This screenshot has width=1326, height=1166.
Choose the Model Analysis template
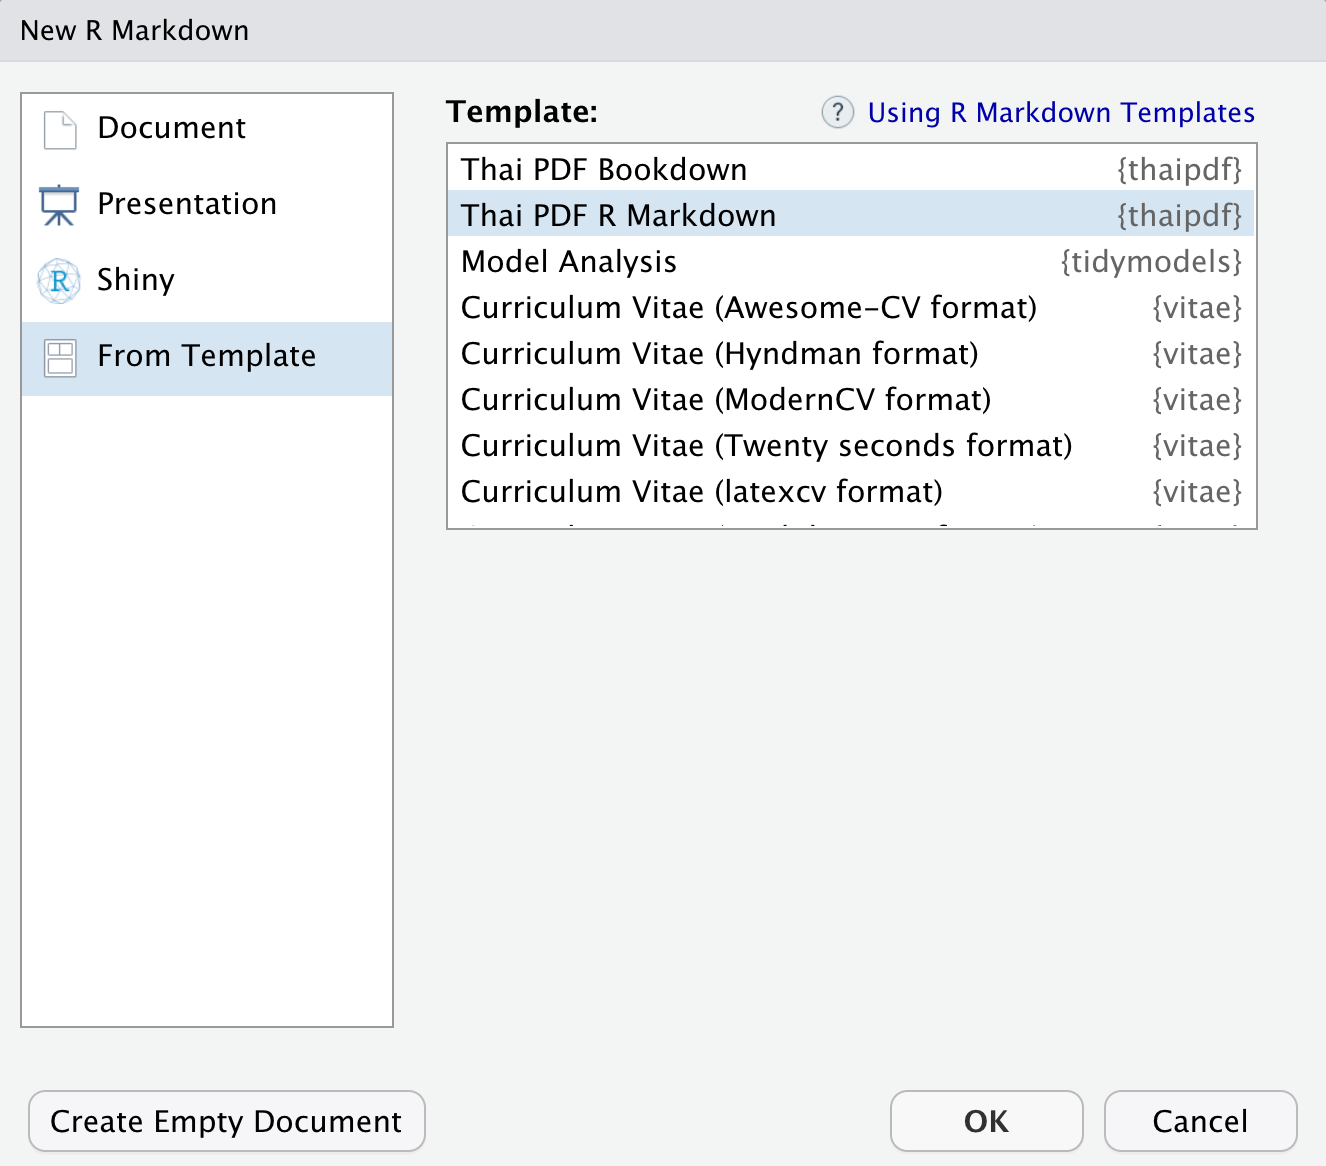[x=569, y=262]
